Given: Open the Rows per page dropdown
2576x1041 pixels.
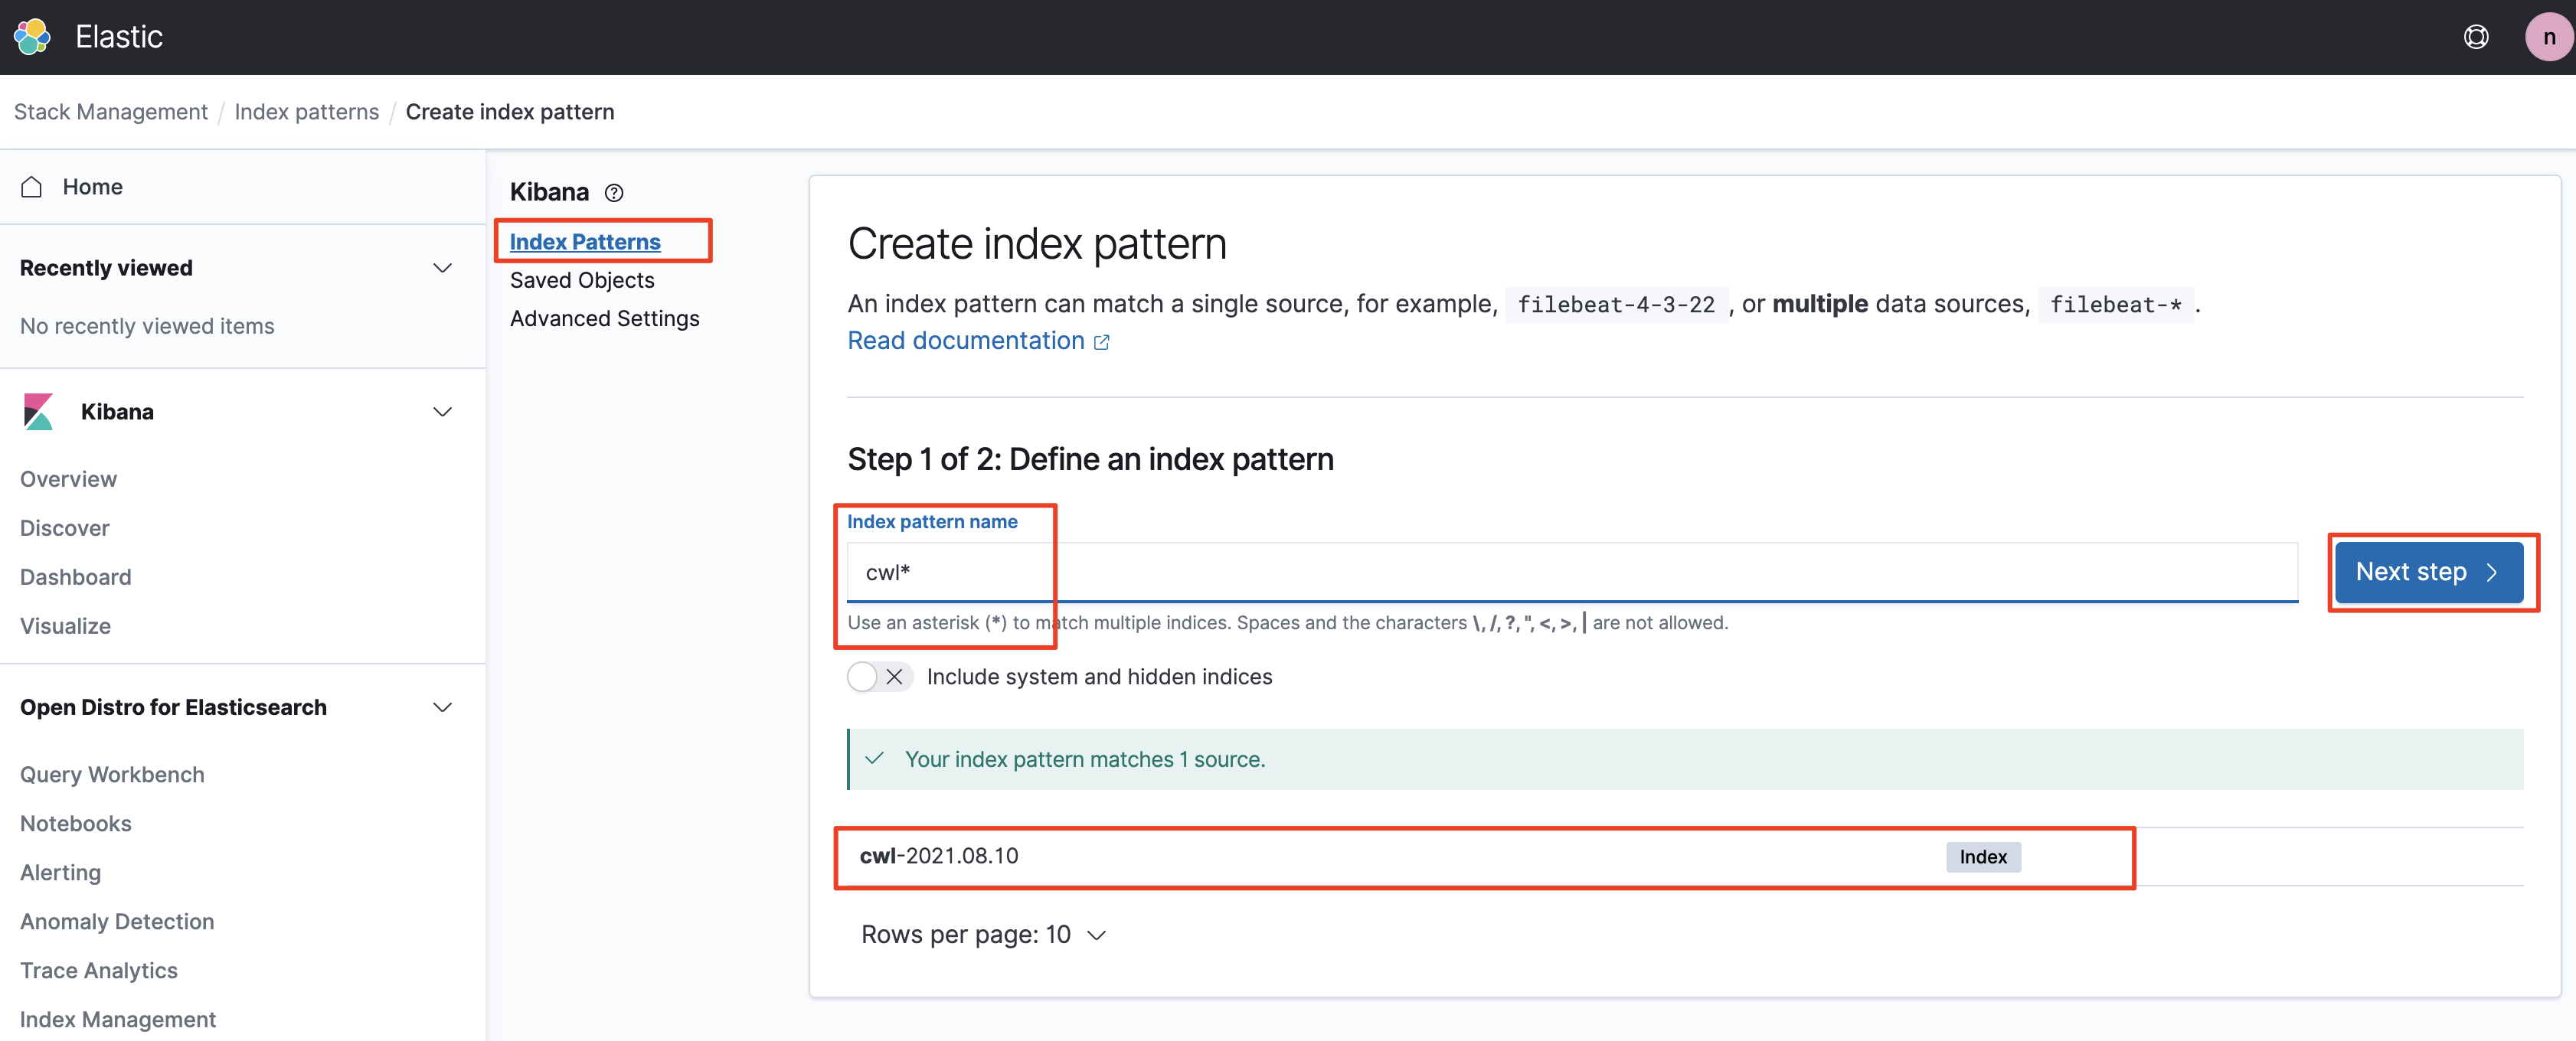Looking at the screenshot, I should point(983,935).
